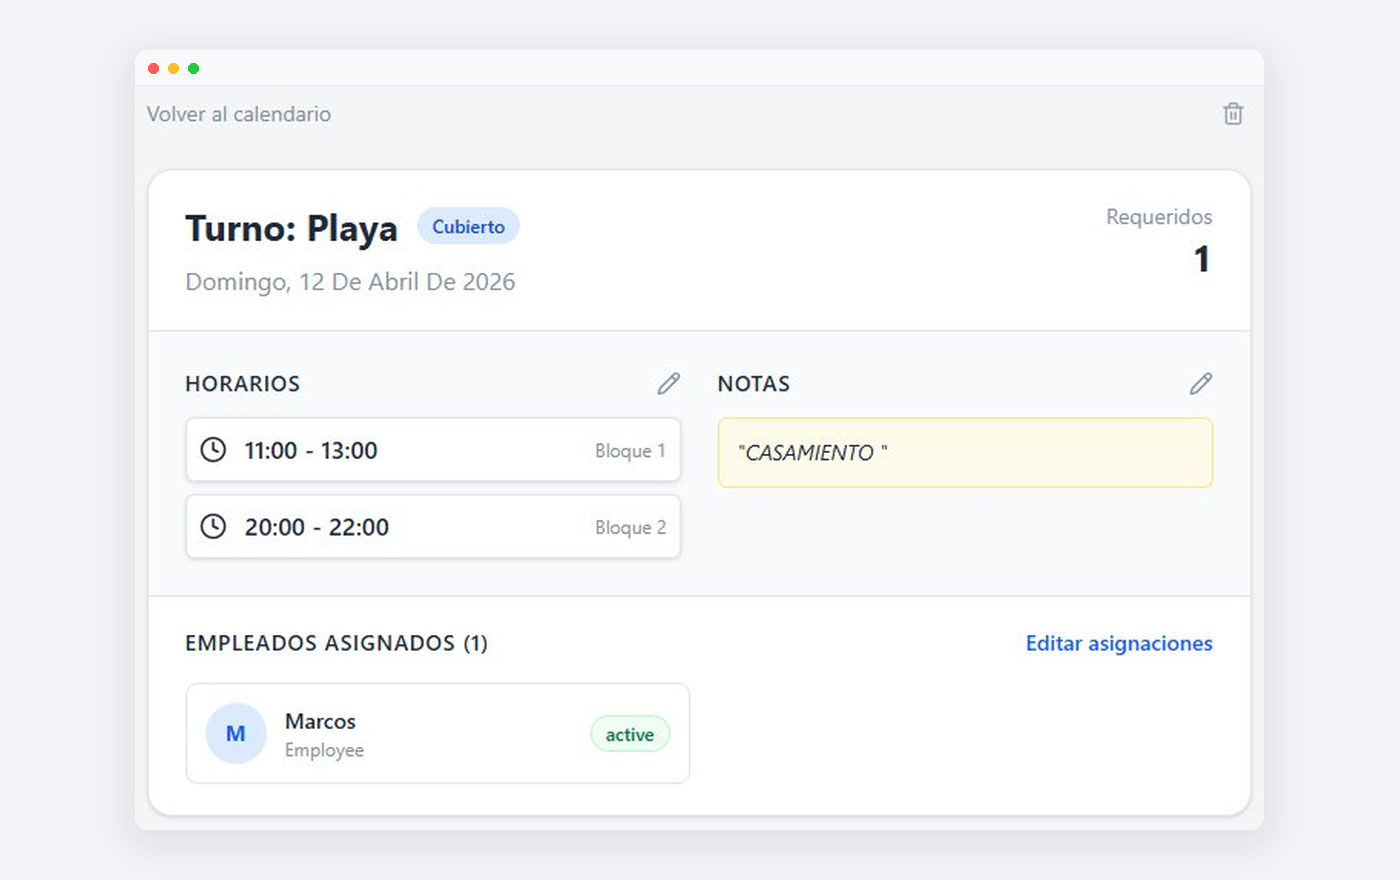Click the Domingo, 12 De Abril date text
Viewport: 1400px width, 880px height.
(350, 282)
